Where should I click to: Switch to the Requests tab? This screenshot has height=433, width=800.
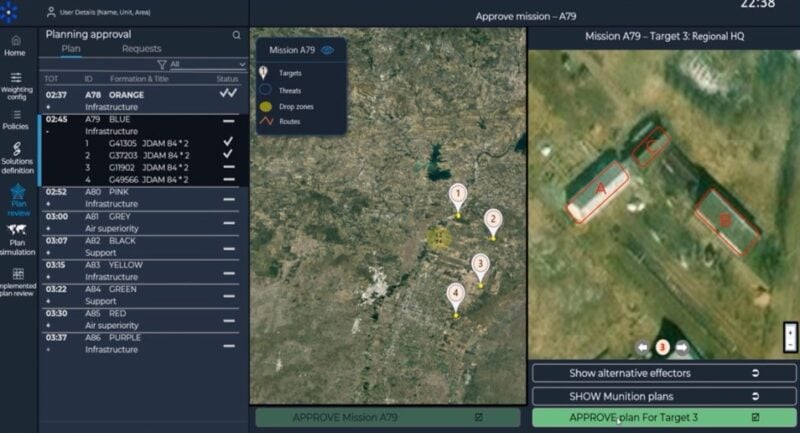[x=141, y=48]
